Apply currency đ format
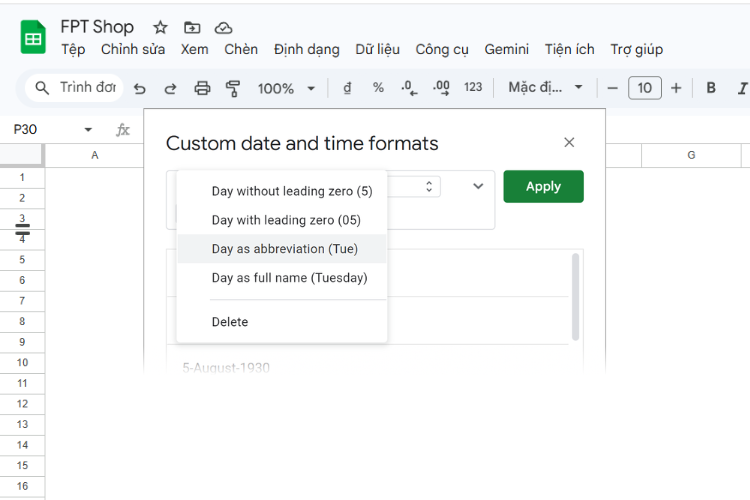This screenshot has height=500, width=750. pyautogui.click(x=347, y=88)
